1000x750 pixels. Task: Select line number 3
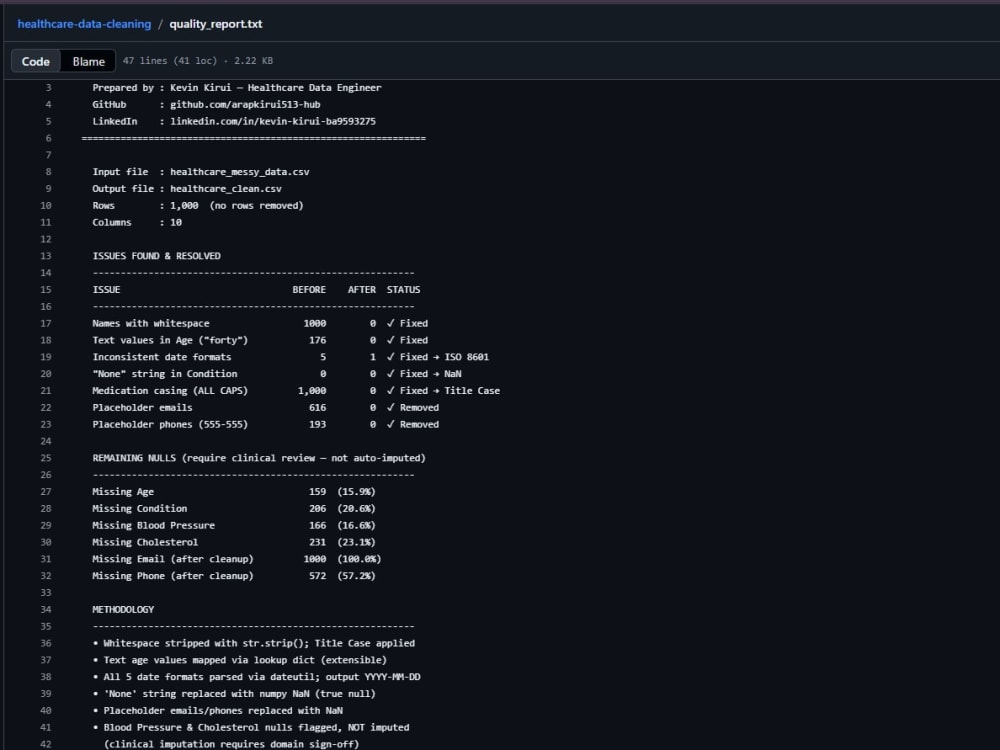click(48, 87)
